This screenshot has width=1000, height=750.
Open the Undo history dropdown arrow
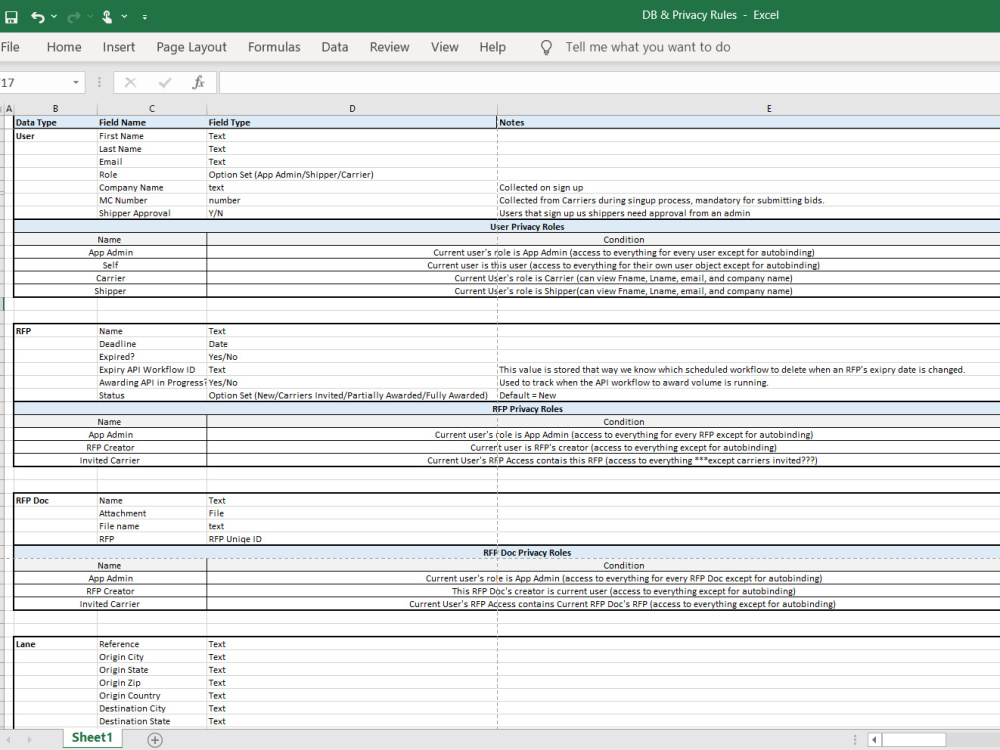[54, 17]
